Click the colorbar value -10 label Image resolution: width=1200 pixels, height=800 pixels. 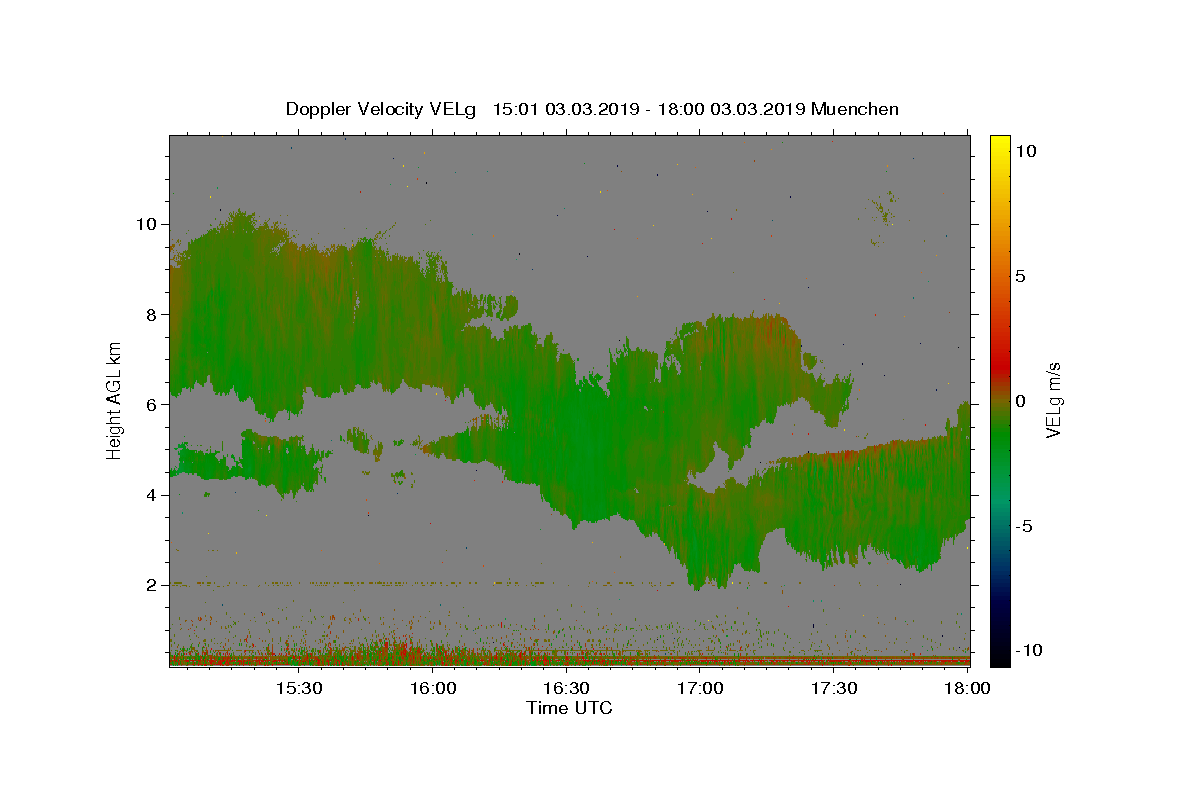[1027, 650]
